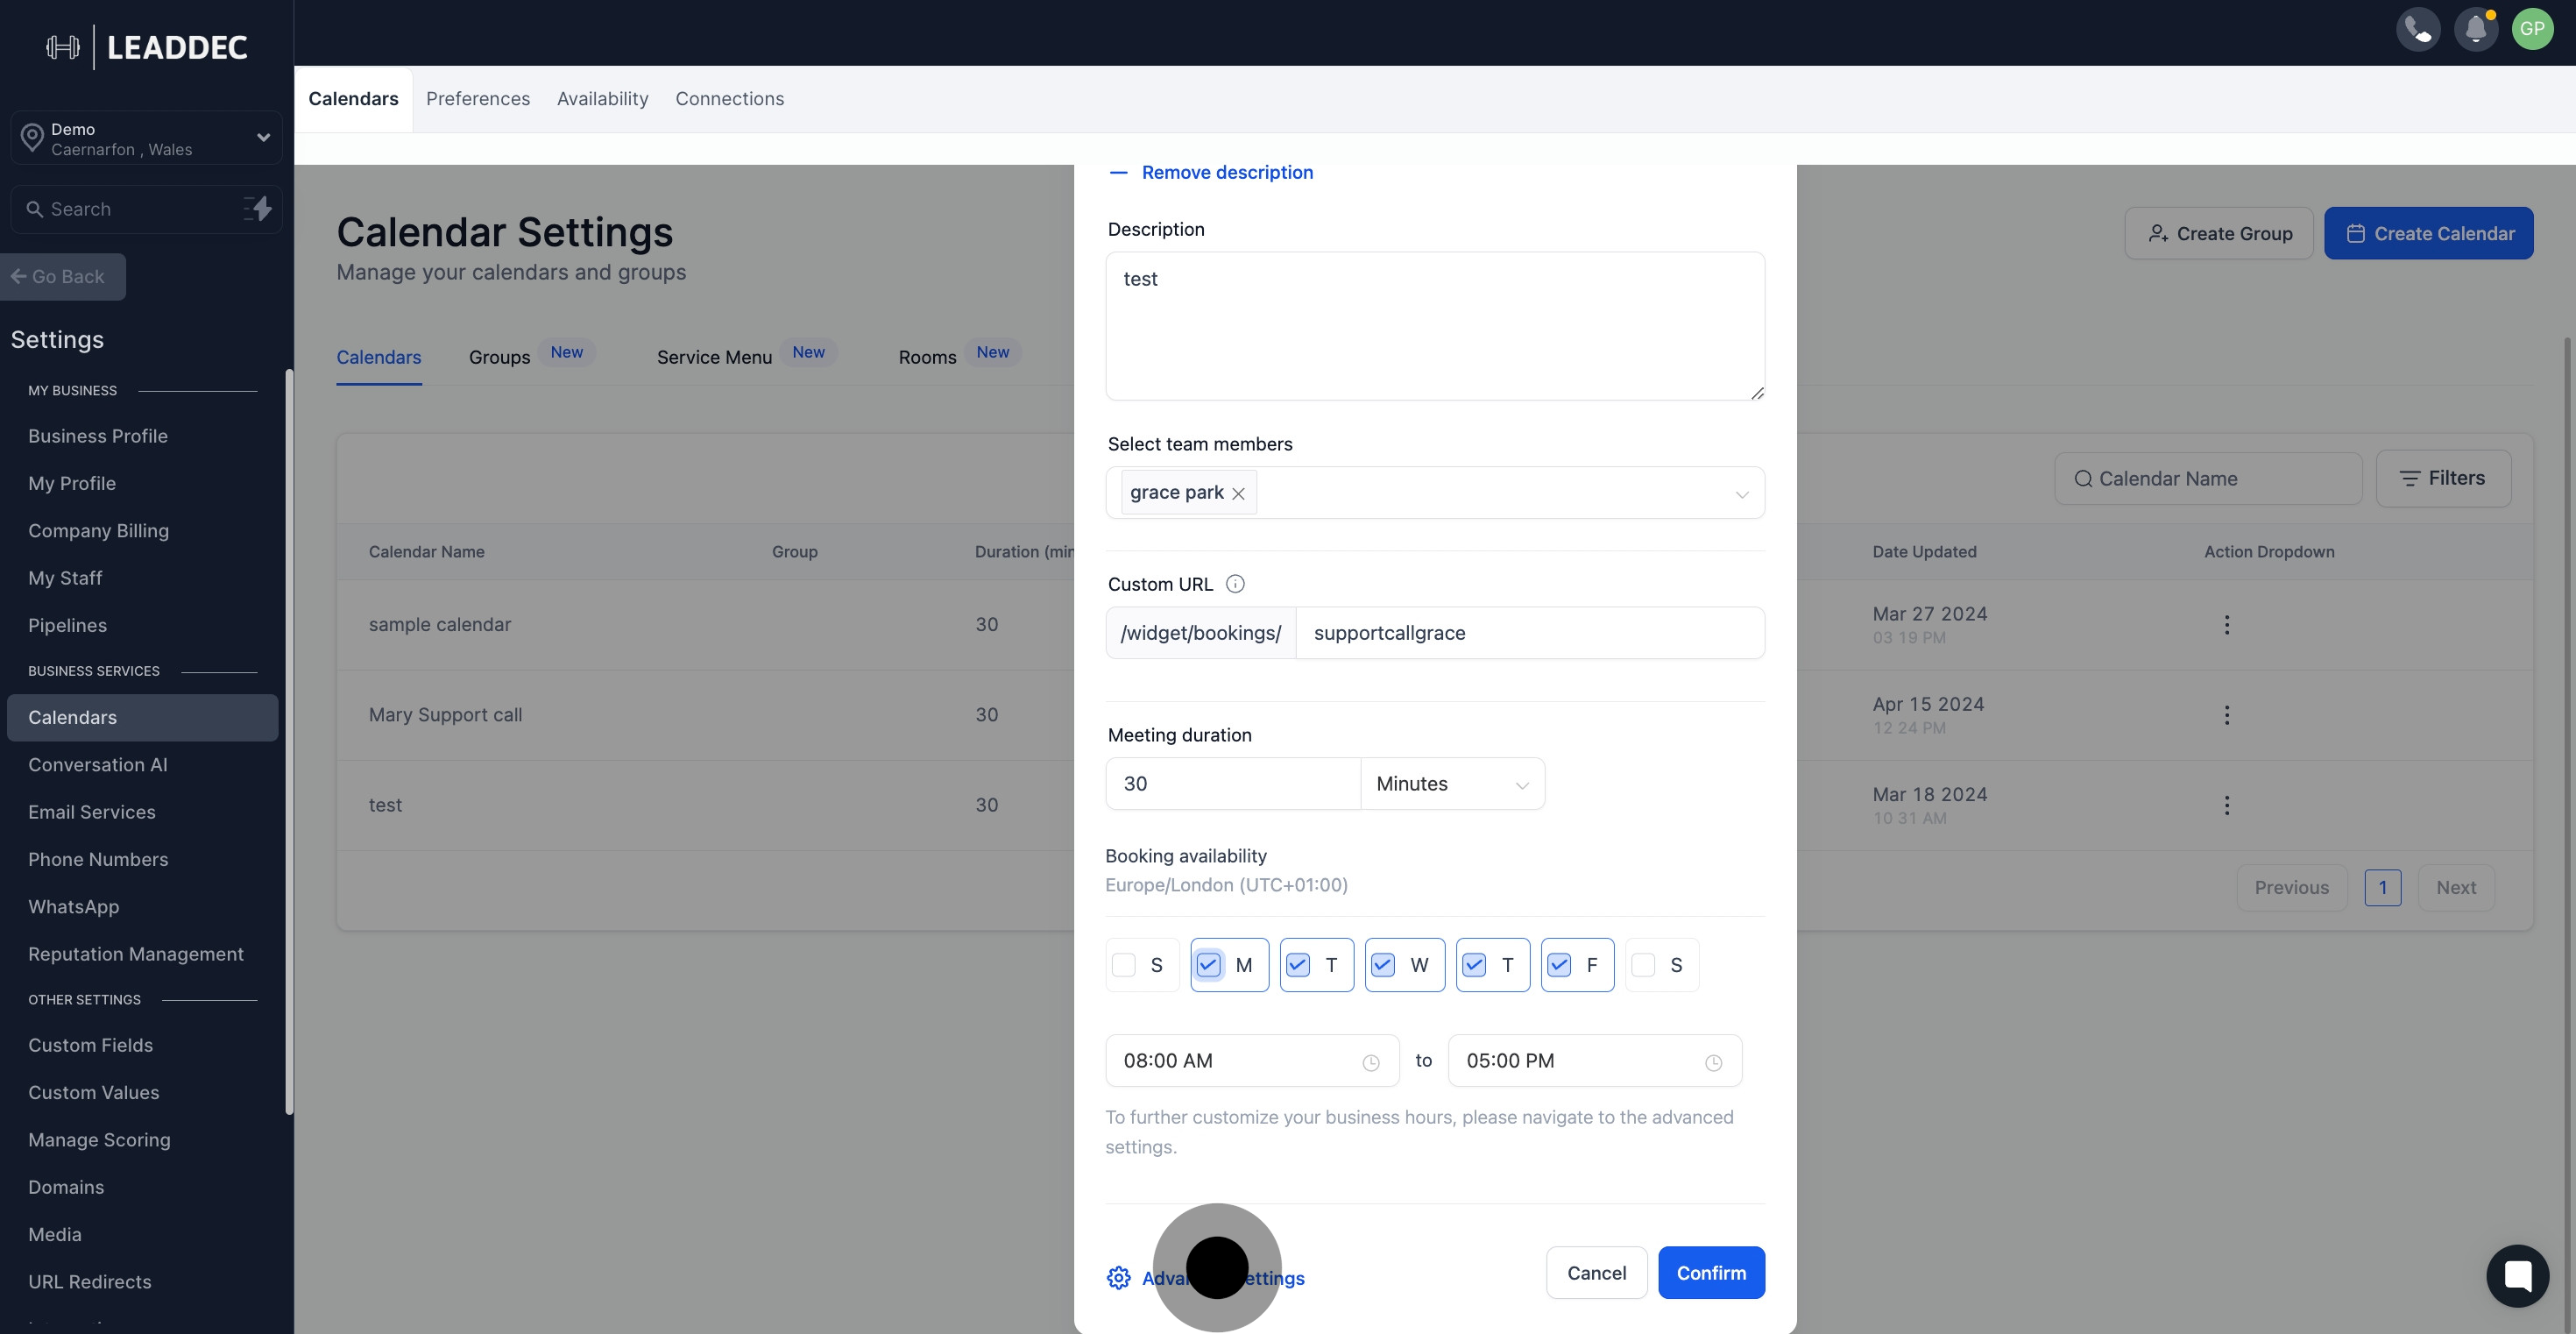The width and height of the screenshot is (2576, 1334).
Task: Open the chat widget bubble
Action: pos(2517,1275)
